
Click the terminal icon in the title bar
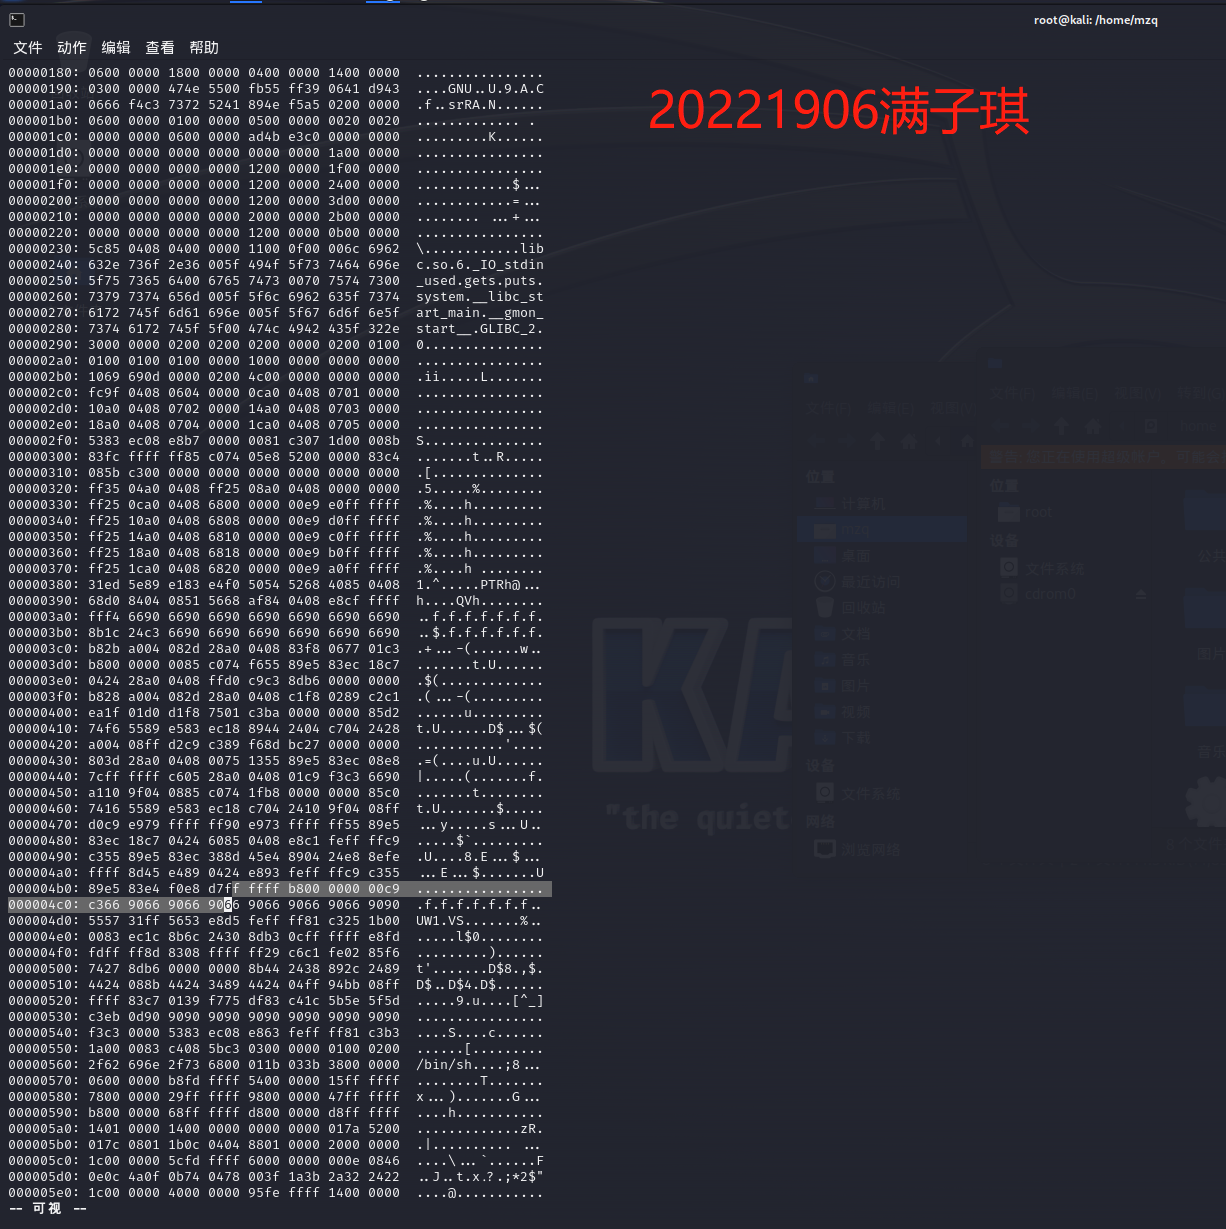(15, 18)
